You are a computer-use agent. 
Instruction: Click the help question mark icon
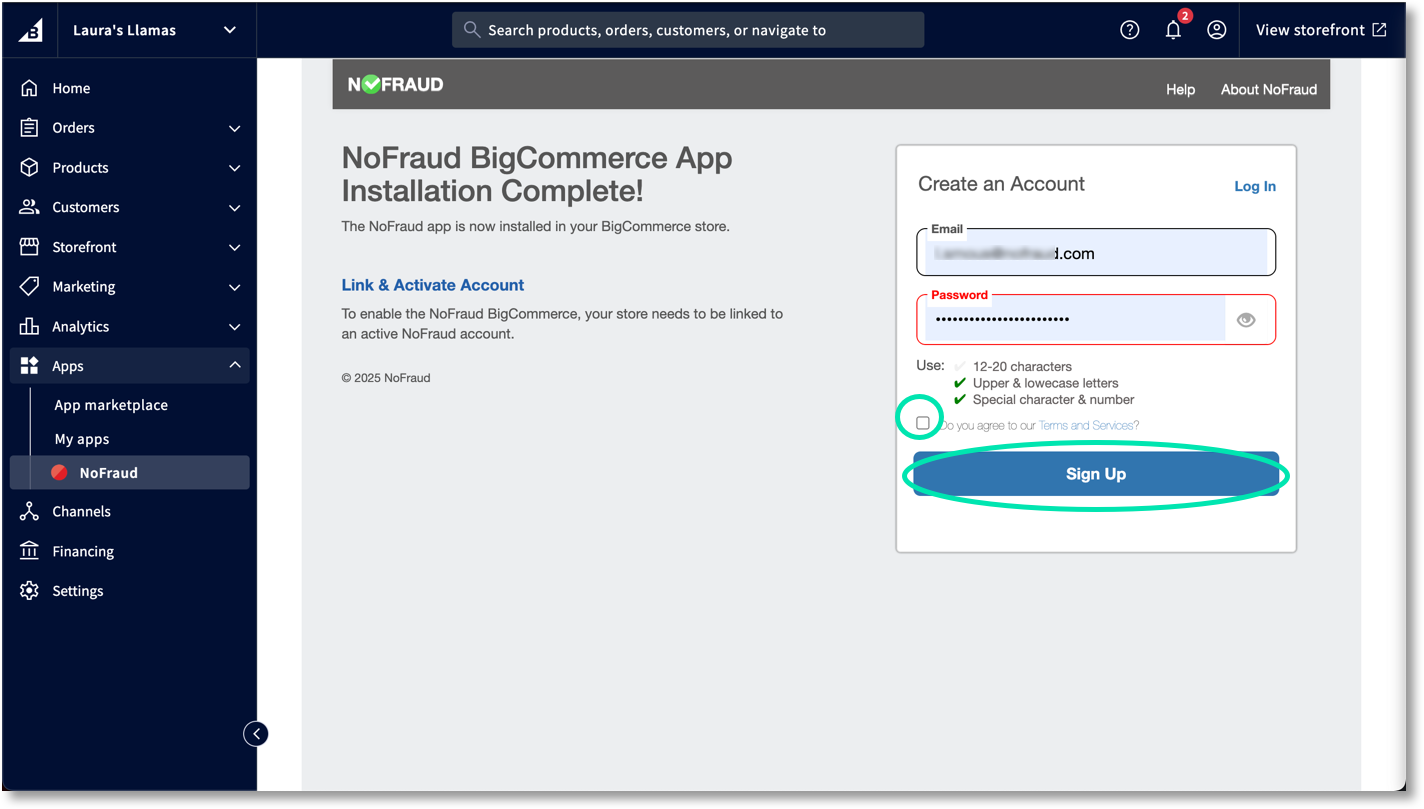1129,30
